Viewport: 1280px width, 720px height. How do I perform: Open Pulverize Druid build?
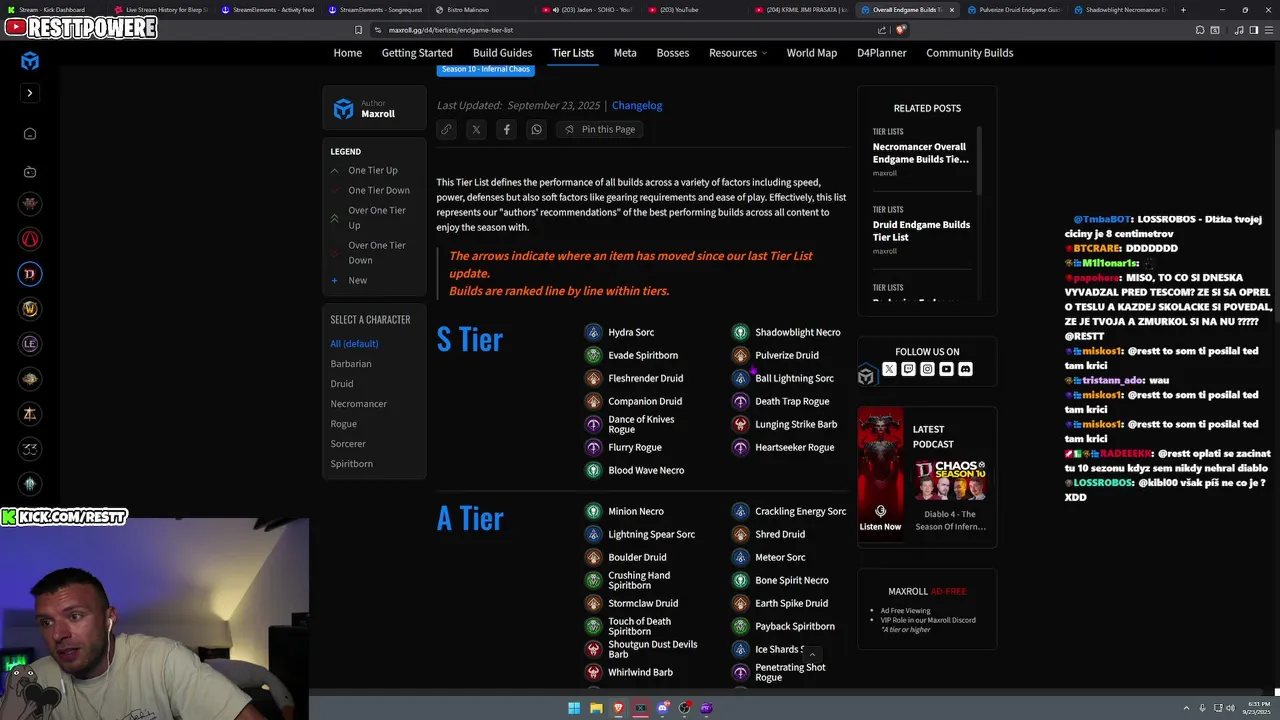pos(776,355)
